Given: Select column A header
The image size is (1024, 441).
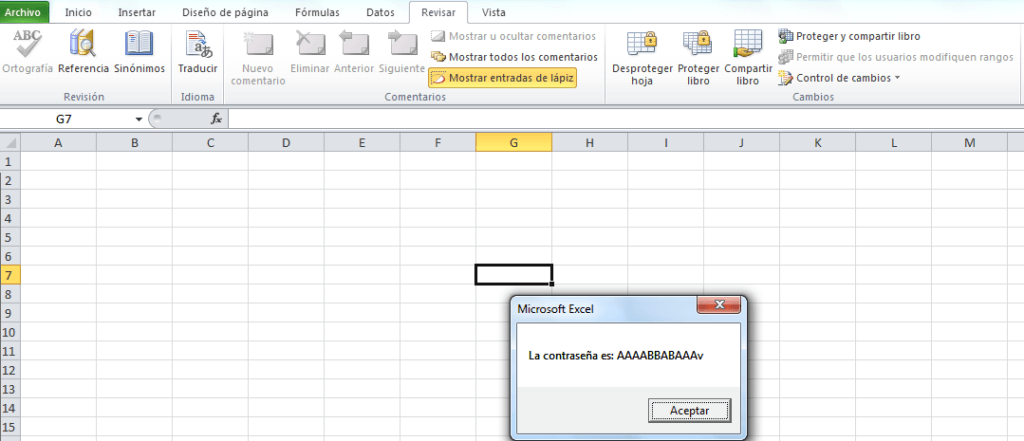Looking at the screenshot, I should [58, 142].
